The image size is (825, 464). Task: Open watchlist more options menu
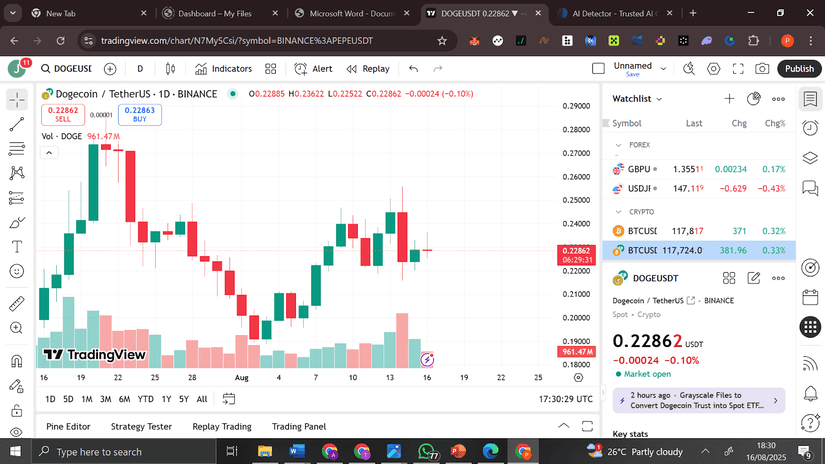click(x=778, y=99)
